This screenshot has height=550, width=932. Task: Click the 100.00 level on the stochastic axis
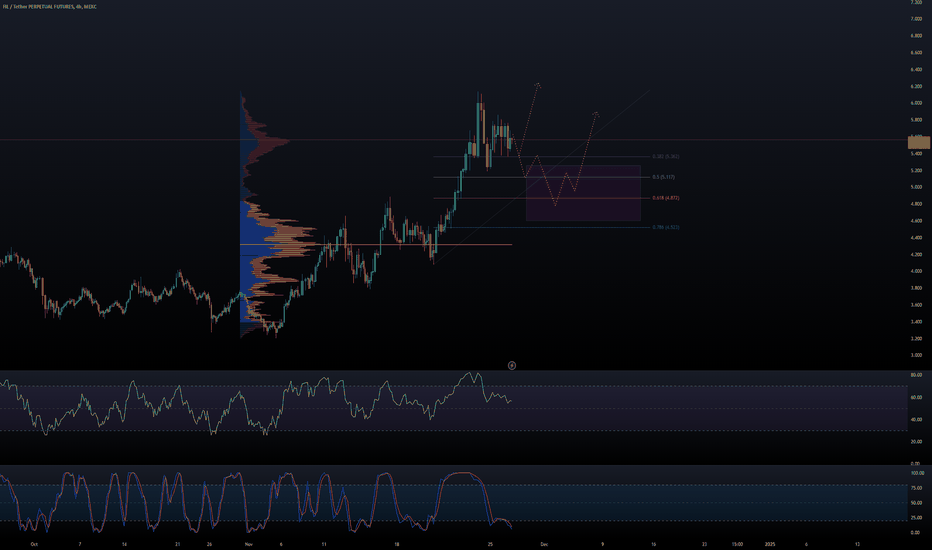pos(917,473)
